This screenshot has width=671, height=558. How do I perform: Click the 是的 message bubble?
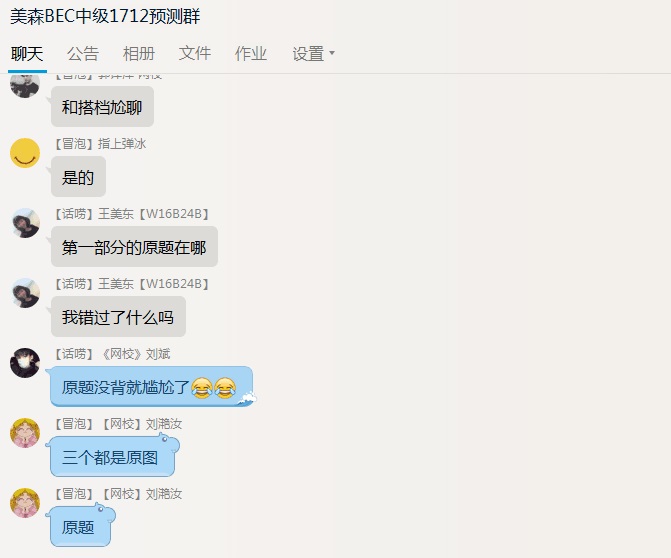[78, 177]
